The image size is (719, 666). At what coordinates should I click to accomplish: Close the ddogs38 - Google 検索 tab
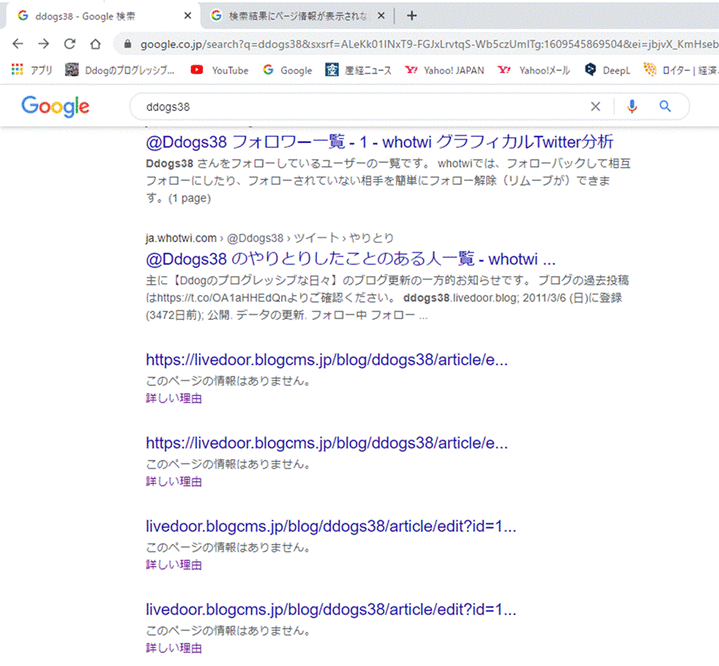[188, 16]
